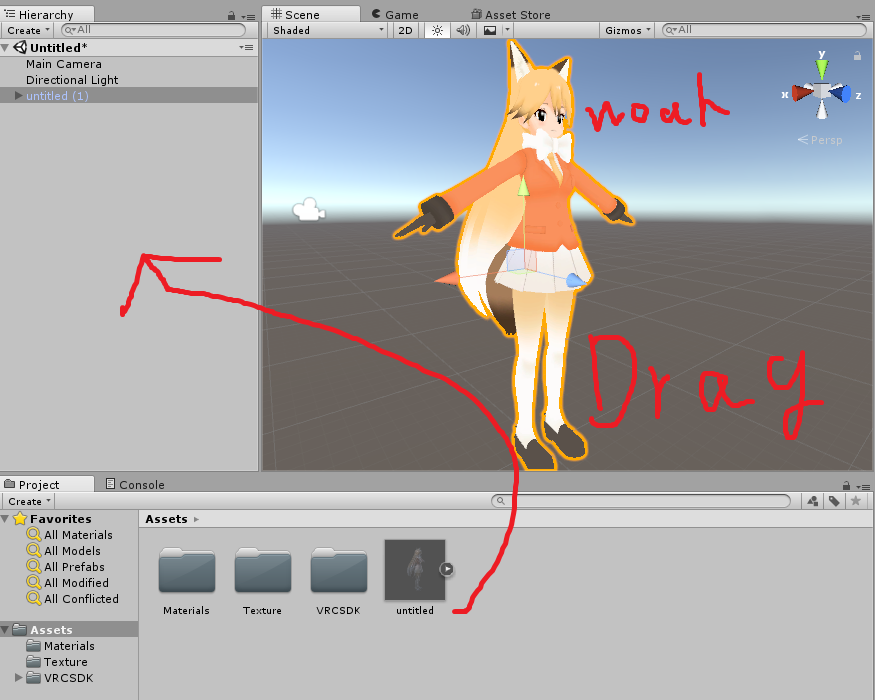The image size is (875, 700).
Task: Open the Untitled scene options menu
Action: (246, 47)
